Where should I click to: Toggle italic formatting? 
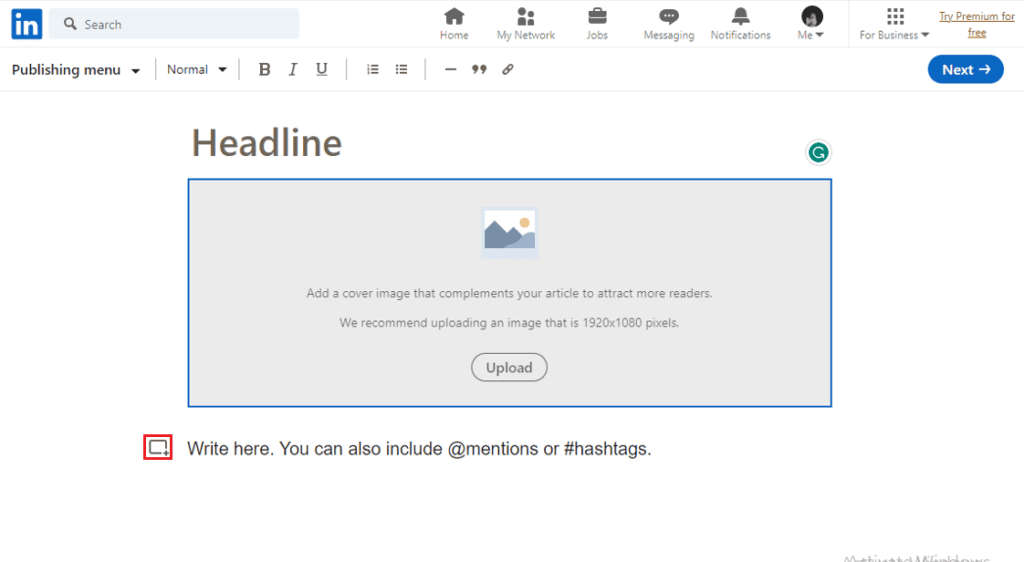[293, 70]
